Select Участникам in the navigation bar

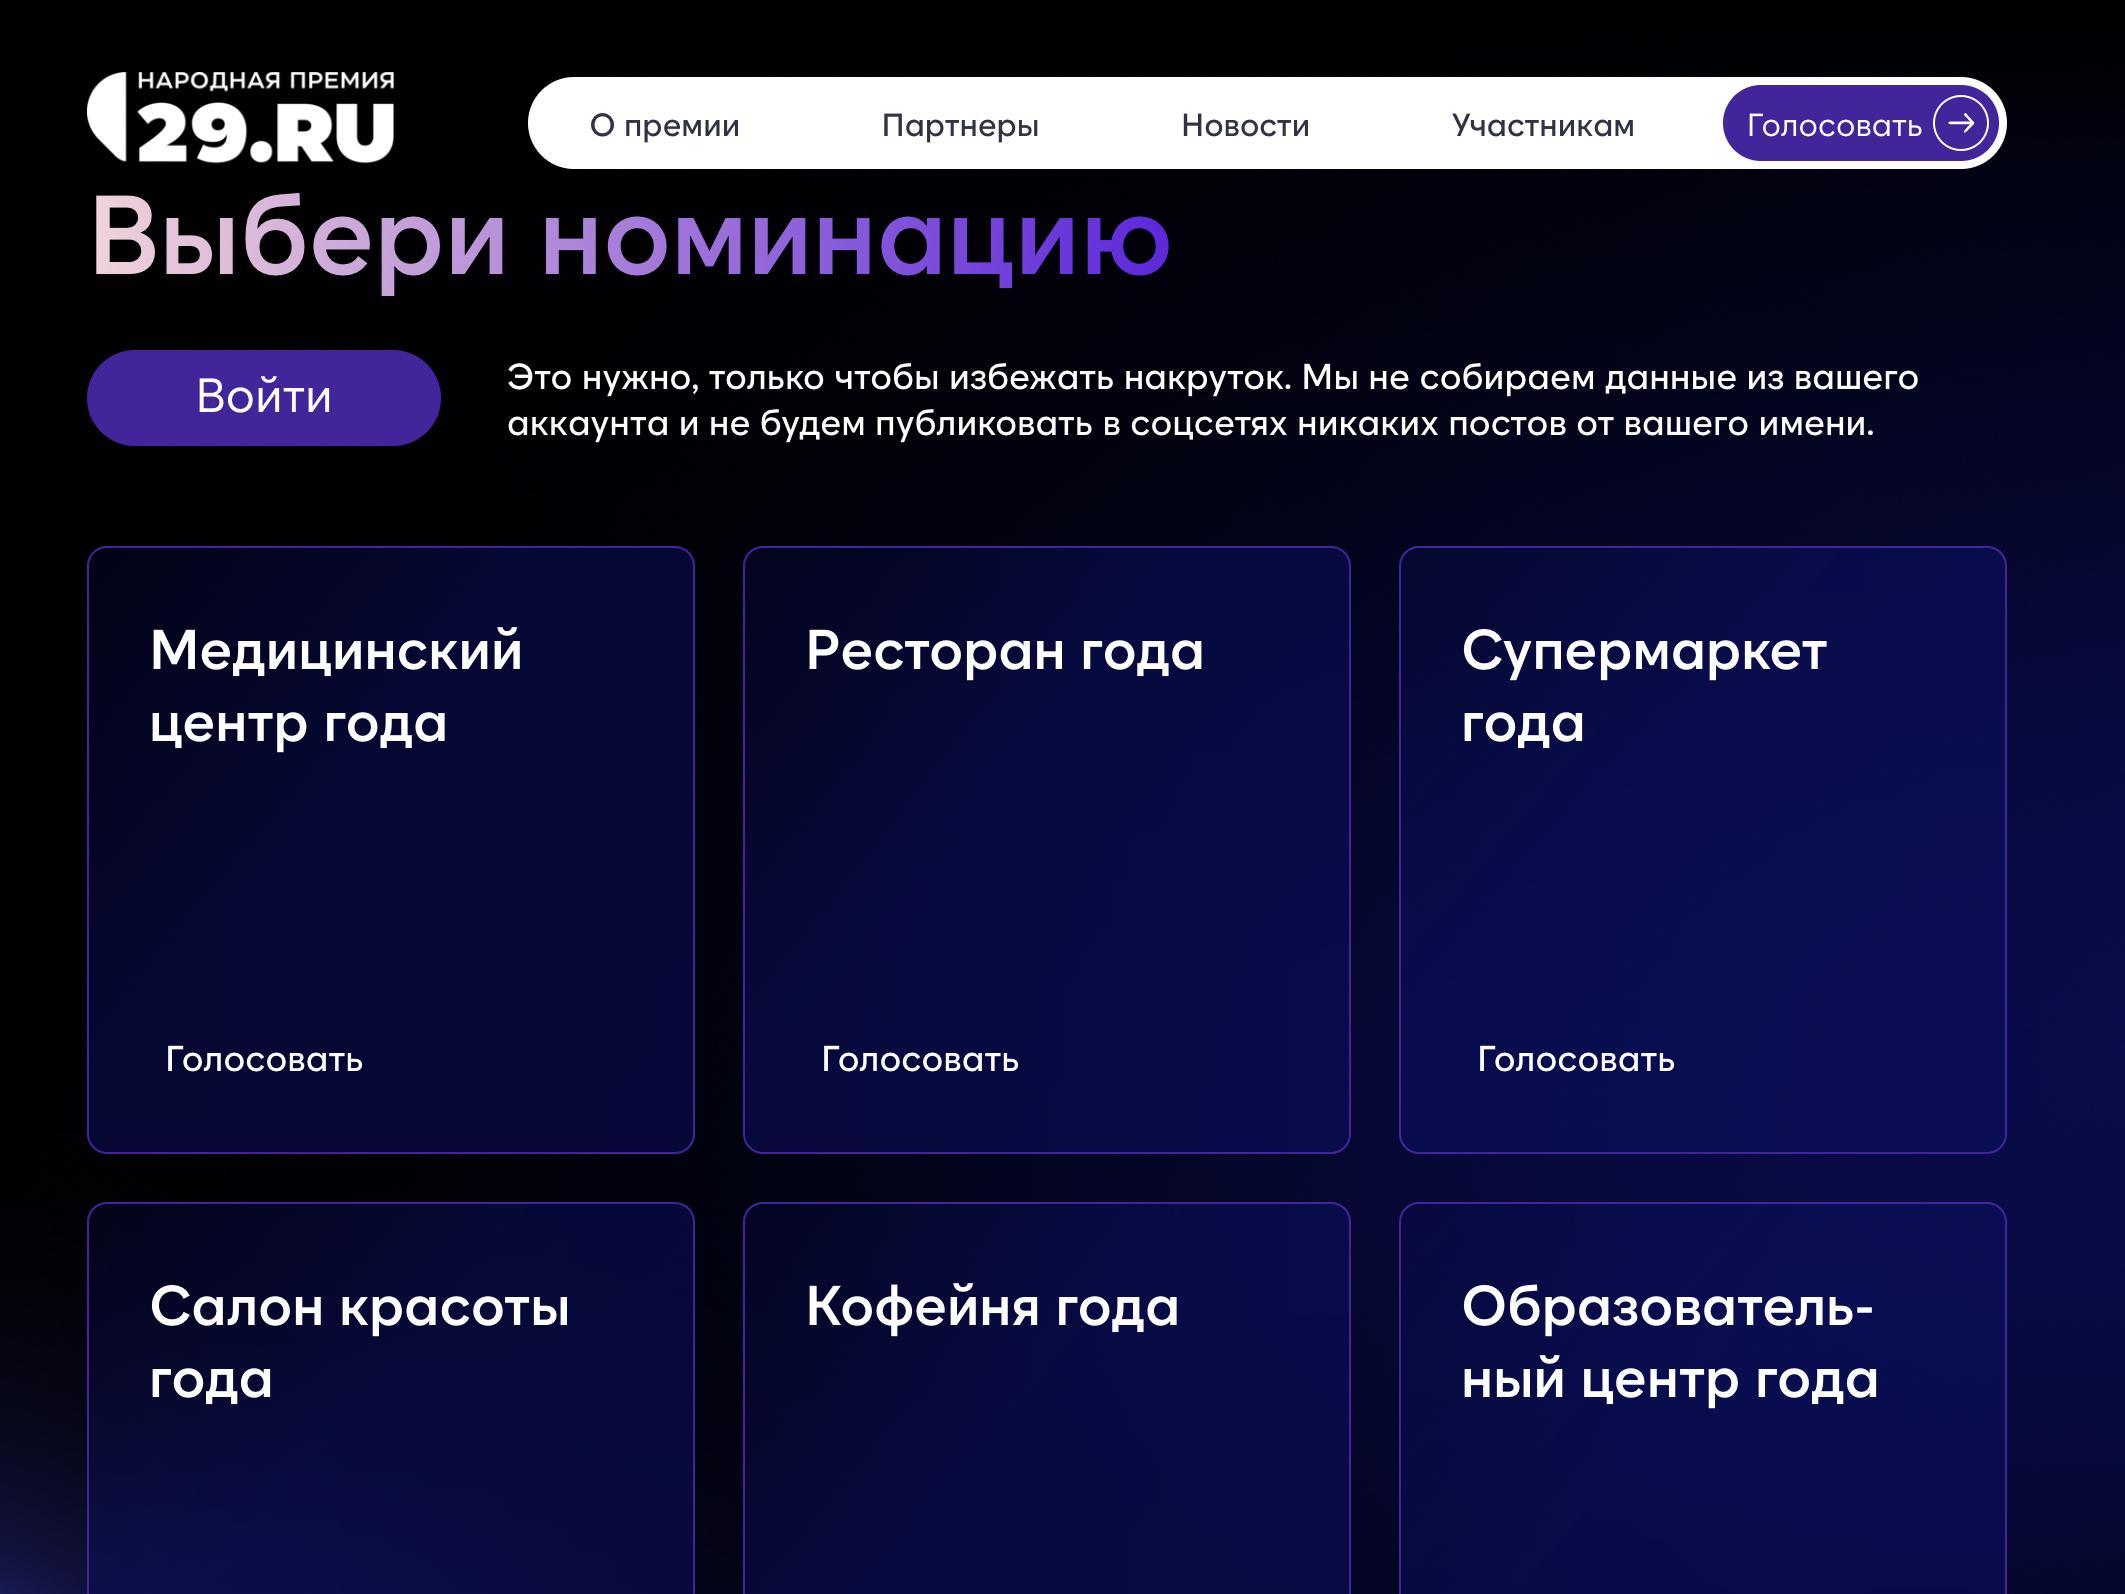pos(1543,125)
